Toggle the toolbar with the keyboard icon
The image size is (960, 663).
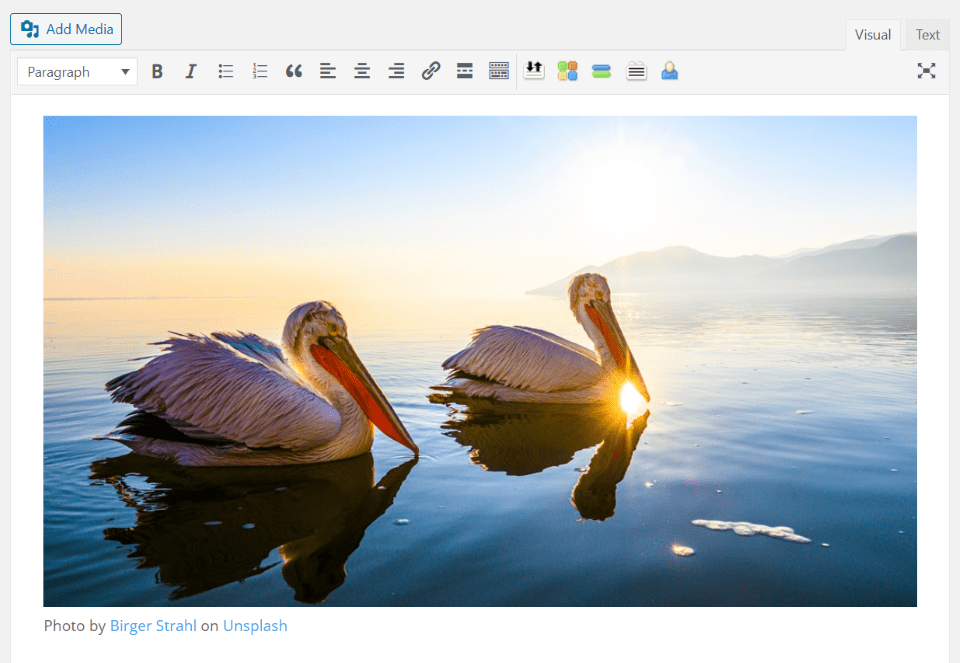[498, 71]
